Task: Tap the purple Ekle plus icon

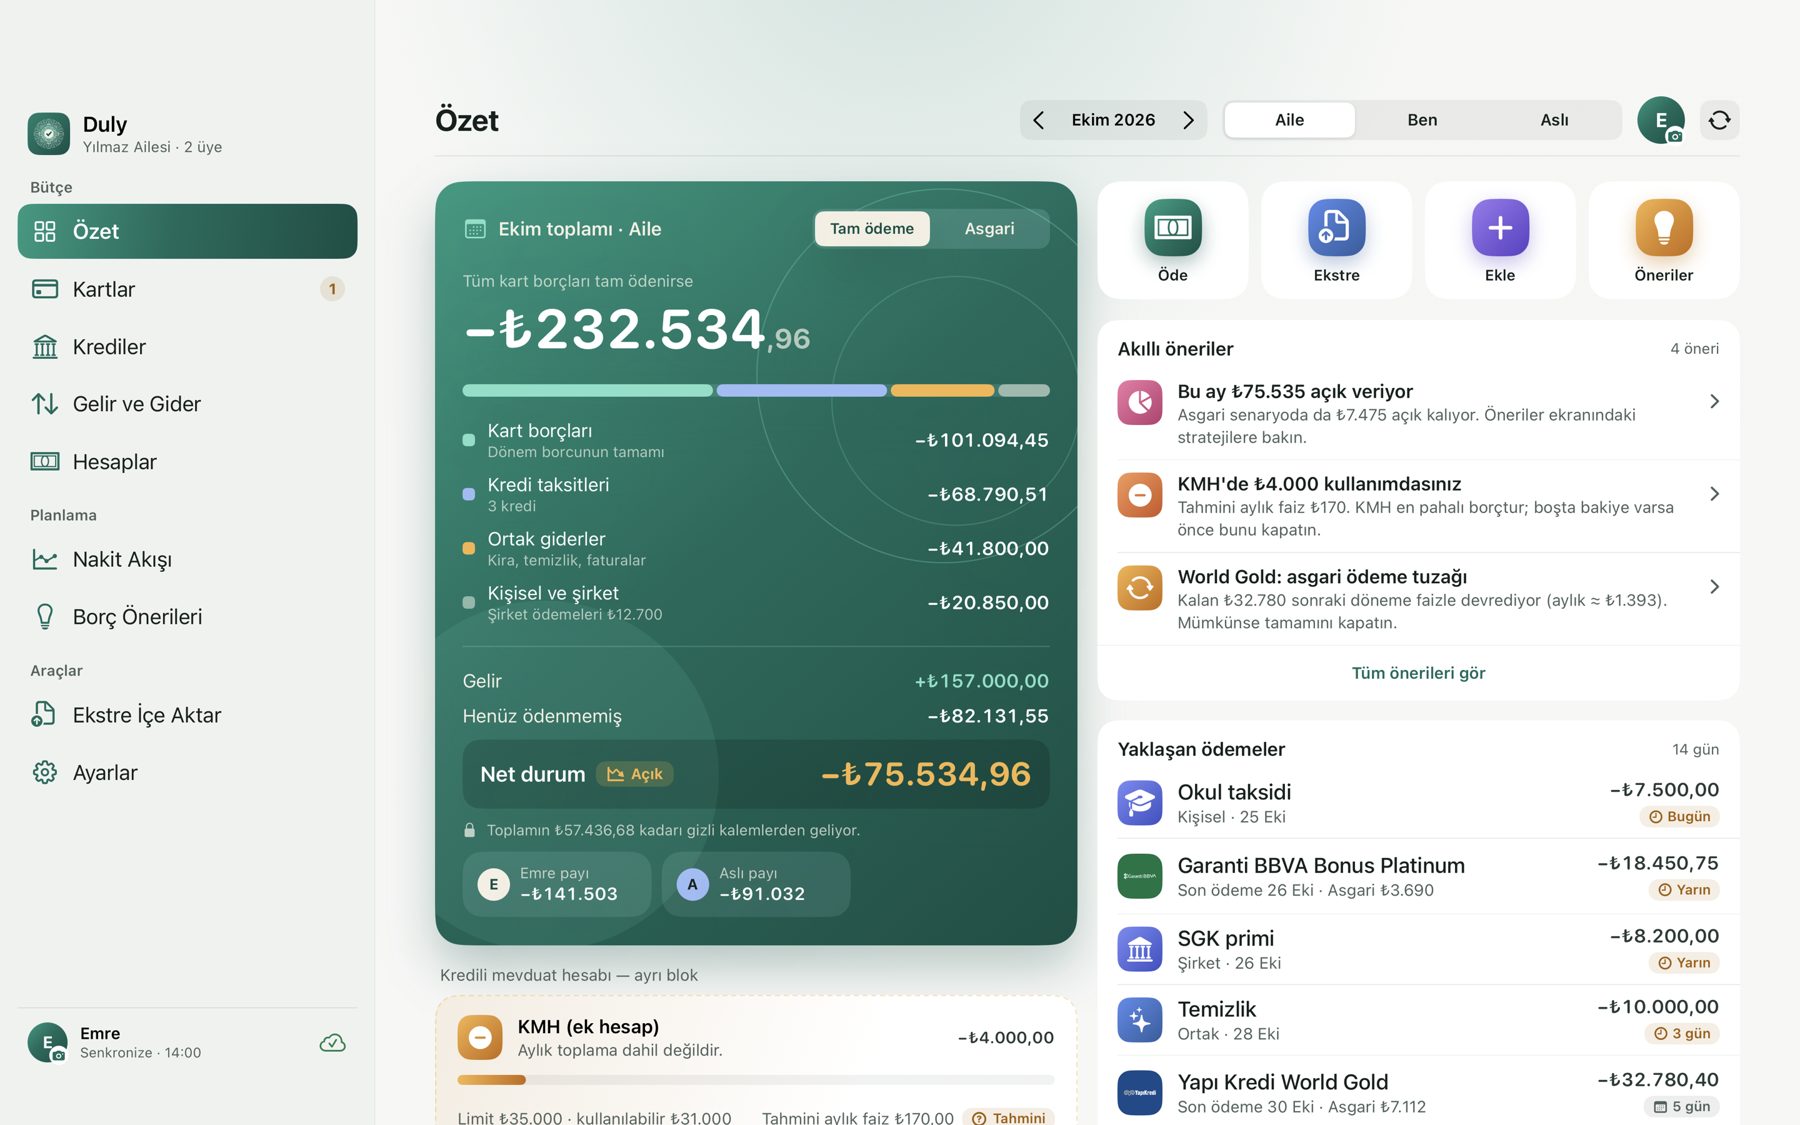Action: [x=1500, y=228]
